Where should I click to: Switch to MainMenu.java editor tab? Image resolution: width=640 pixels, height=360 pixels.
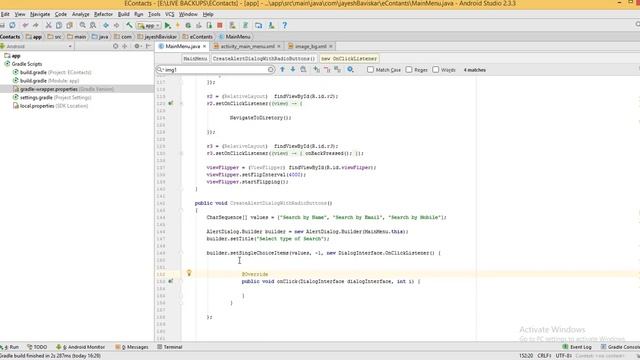183,46
